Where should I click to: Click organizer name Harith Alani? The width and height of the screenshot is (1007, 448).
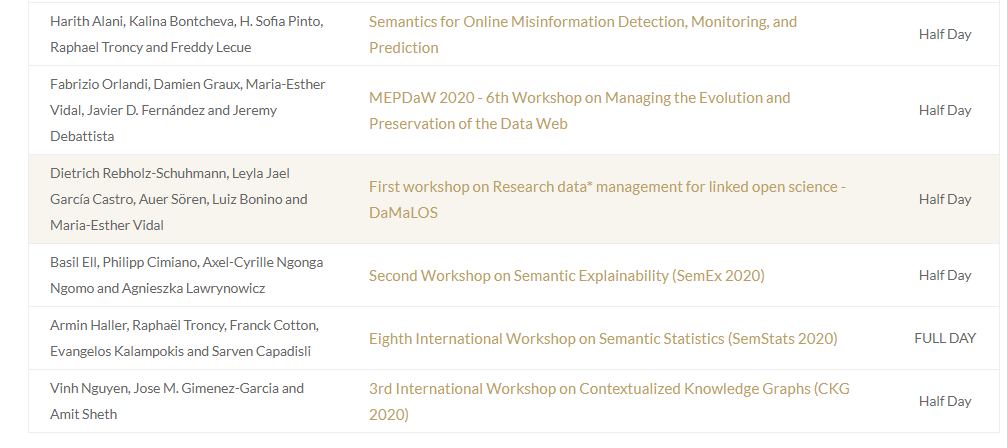[x=87, y=21]
